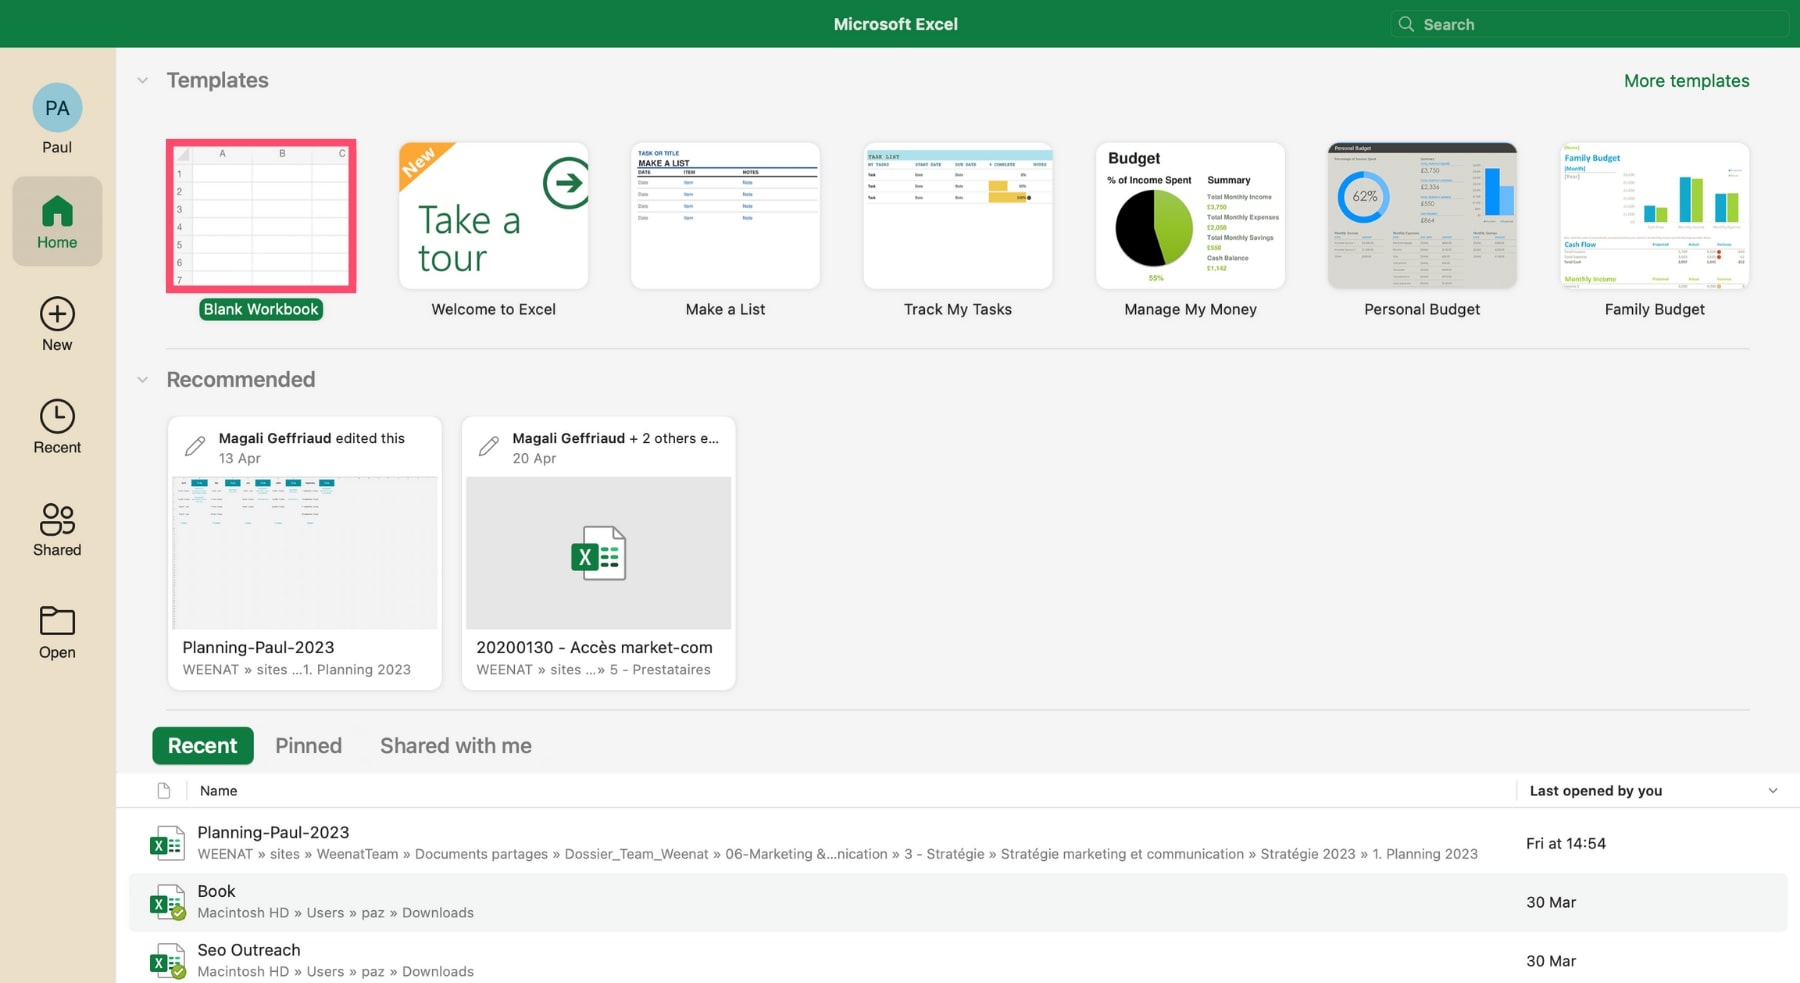Click the pencil icon on Accès market-com card
This screenshot has height=983, width=1800.
(x=489, y=446)
